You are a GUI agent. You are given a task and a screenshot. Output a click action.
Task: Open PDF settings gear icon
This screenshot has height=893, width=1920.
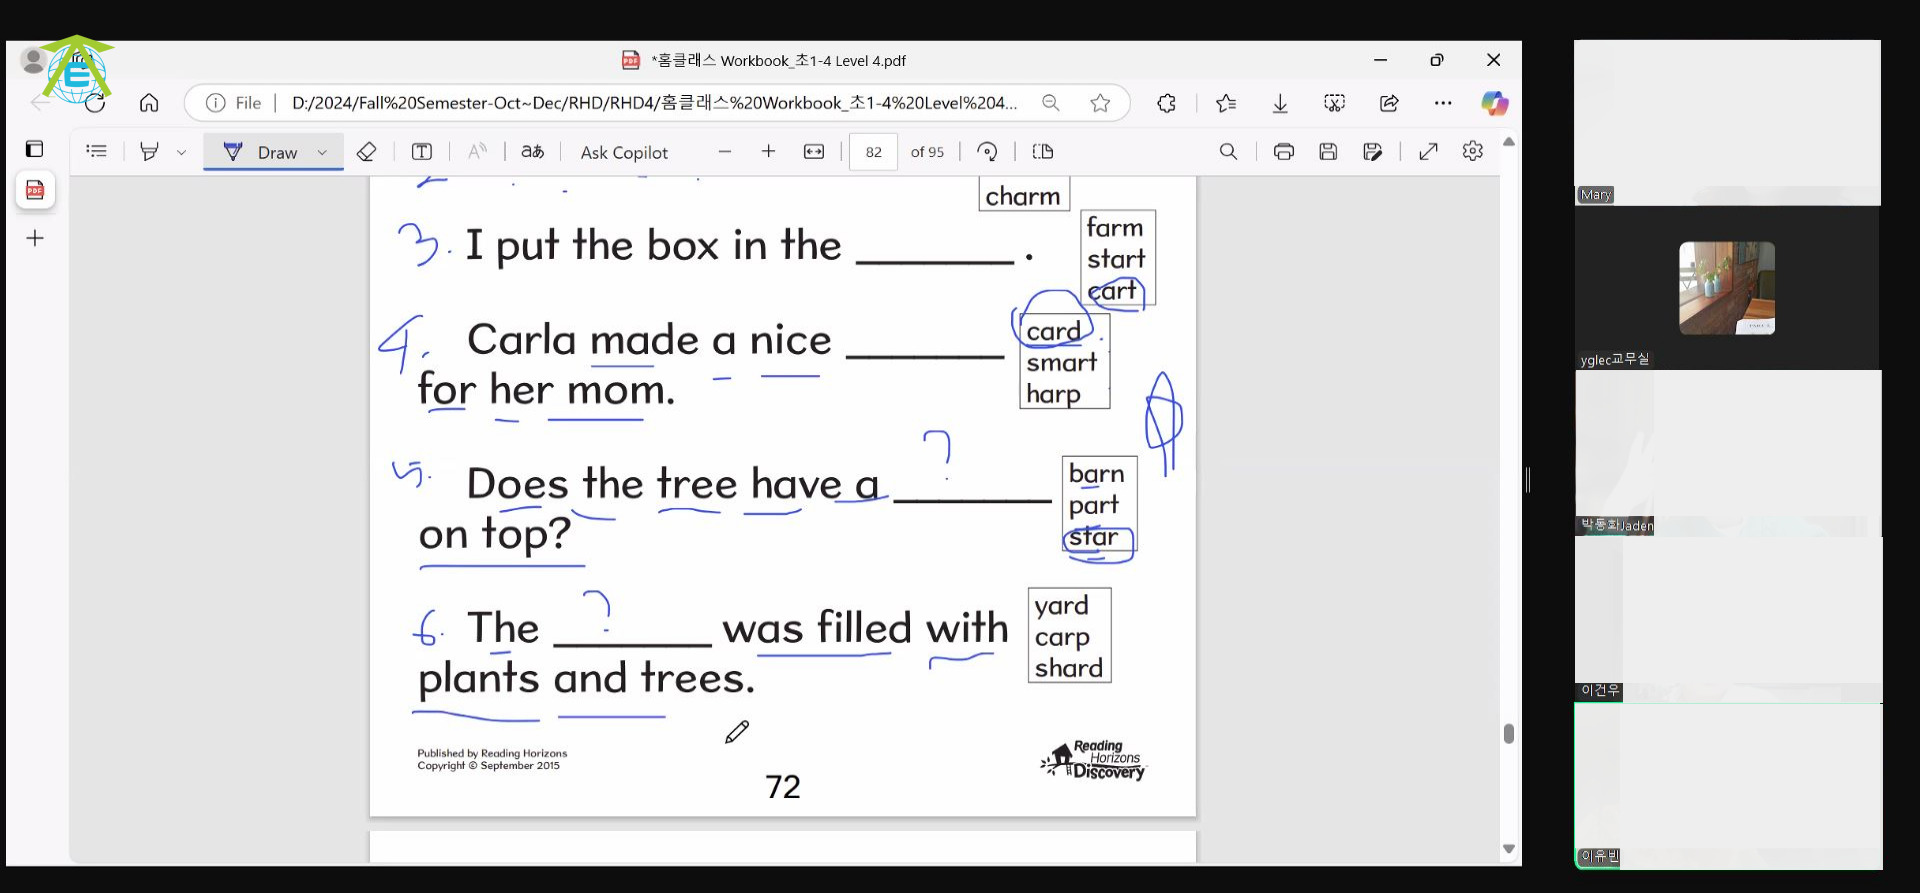tap(1472, 151)
